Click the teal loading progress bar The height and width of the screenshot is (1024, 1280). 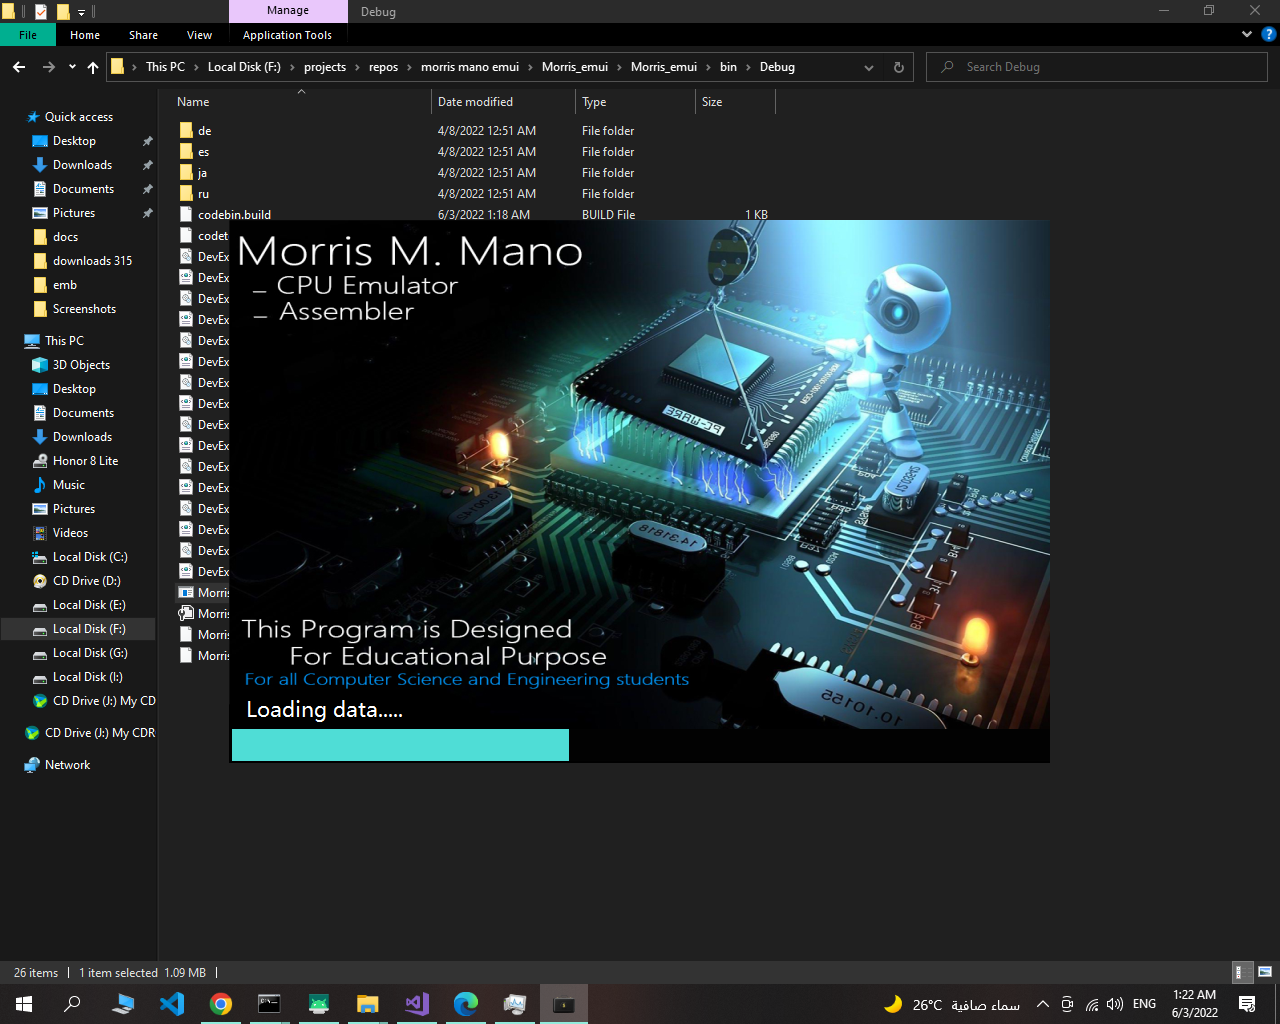[x=399, y=744]
